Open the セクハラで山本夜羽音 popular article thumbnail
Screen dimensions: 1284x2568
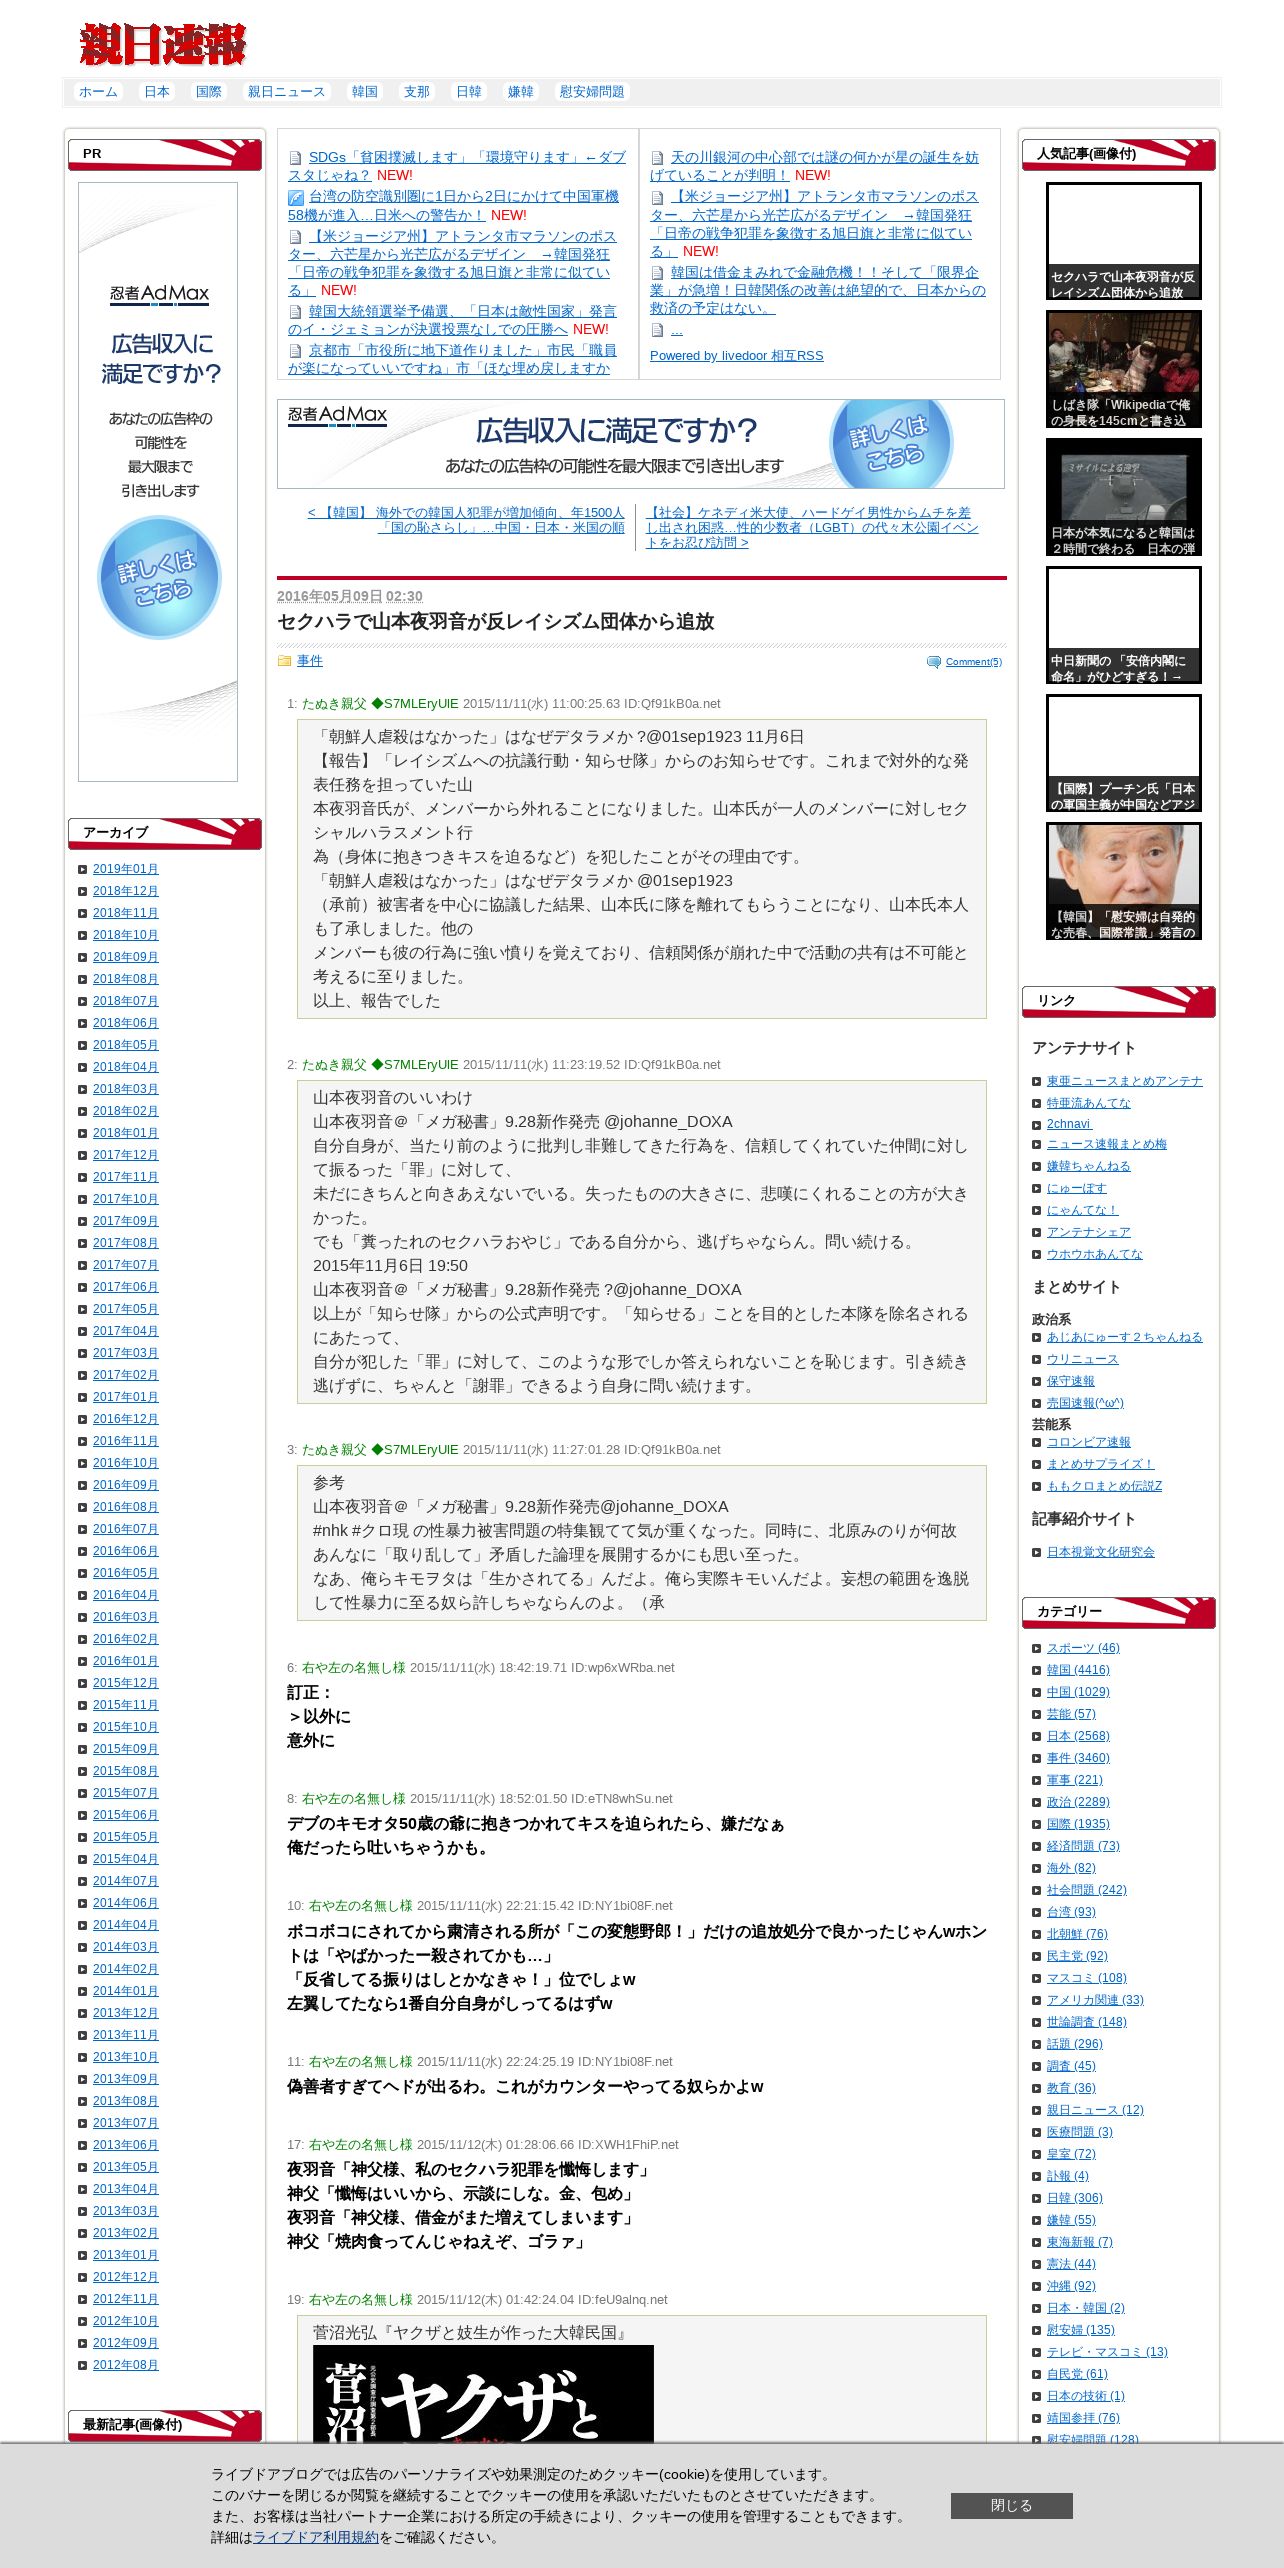(x=1124, y=241)
